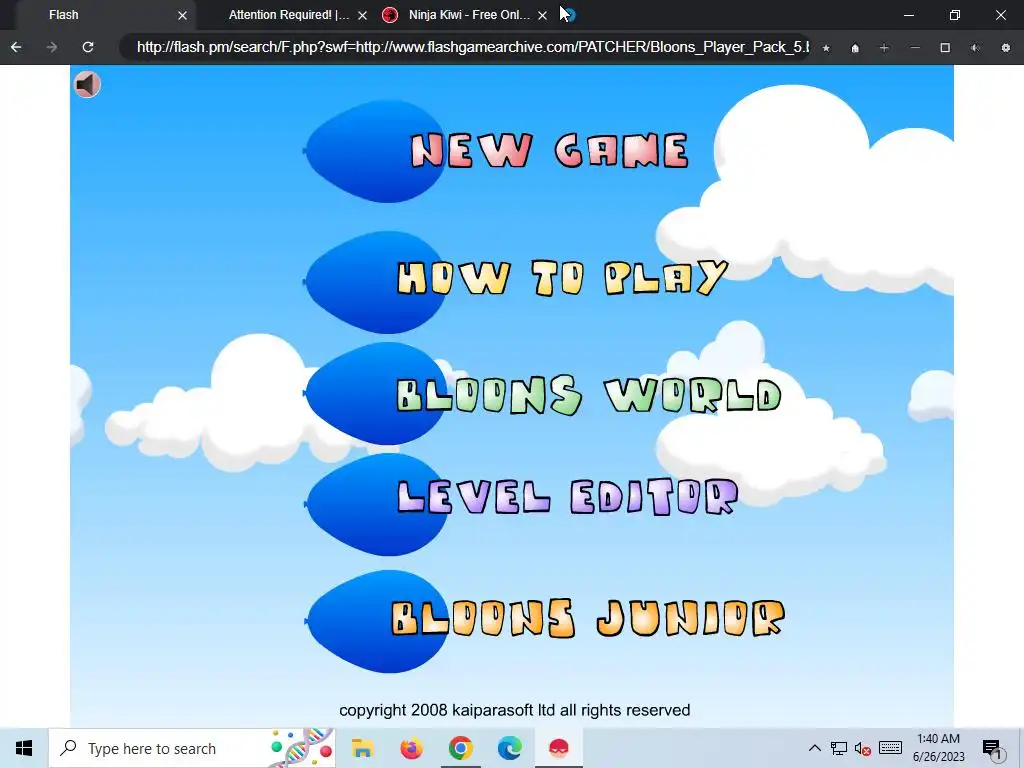This screenshot has width=1024, height=768.
Task: Switch to the Ninja Kiwi tab
Action: tap(469, 14)
